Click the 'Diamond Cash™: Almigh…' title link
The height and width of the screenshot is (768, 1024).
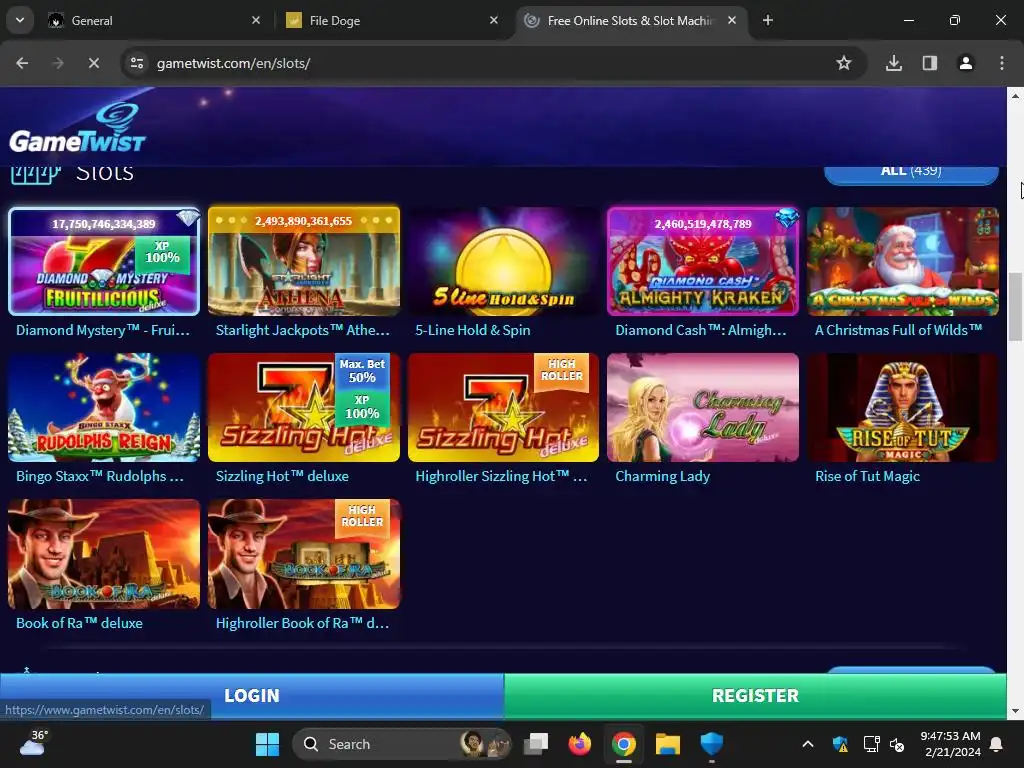tap(701, 330)
